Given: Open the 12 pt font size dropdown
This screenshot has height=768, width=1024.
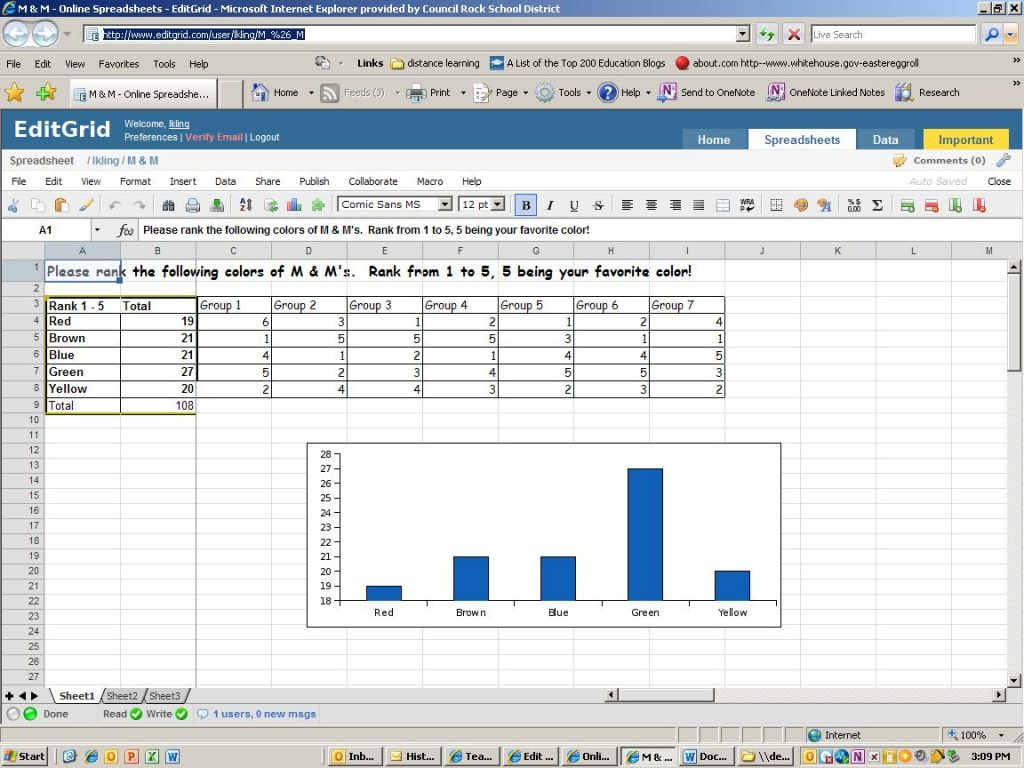Looking at the screenshot, I should [497, 204].
